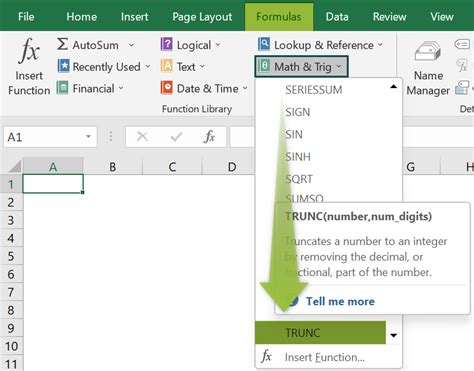The image size is (474, 371).
Task: Click the formula bar enter checkmark icon
Action: [x=176, y=137]
